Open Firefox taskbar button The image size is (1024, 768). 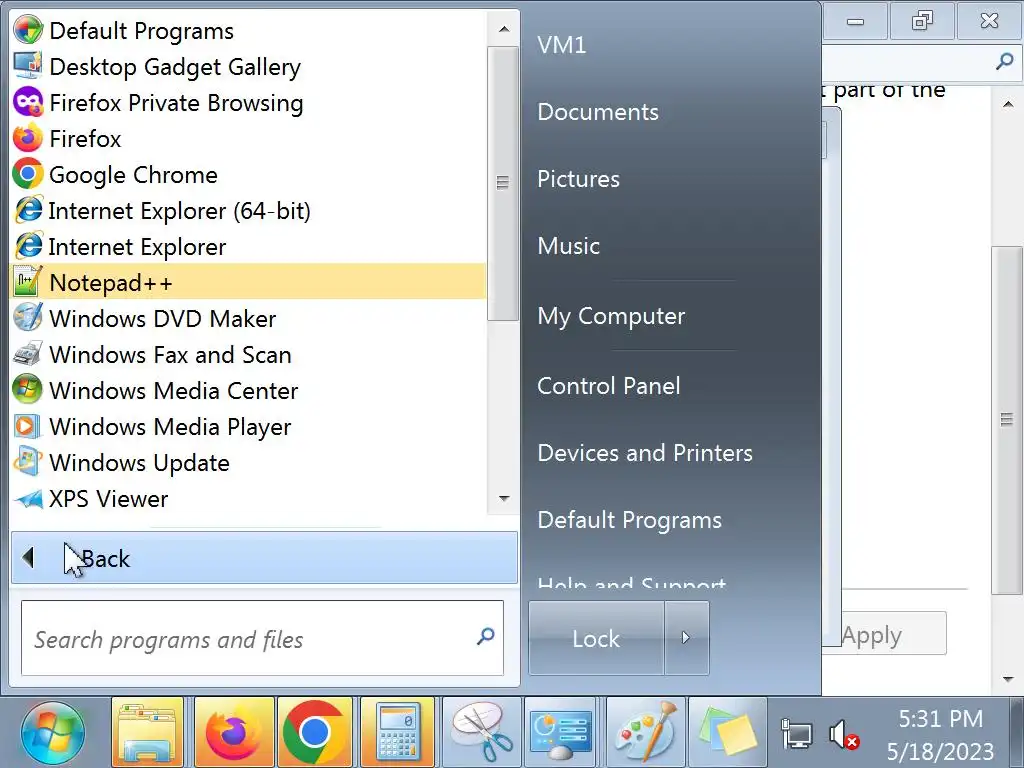click(234, 733)
